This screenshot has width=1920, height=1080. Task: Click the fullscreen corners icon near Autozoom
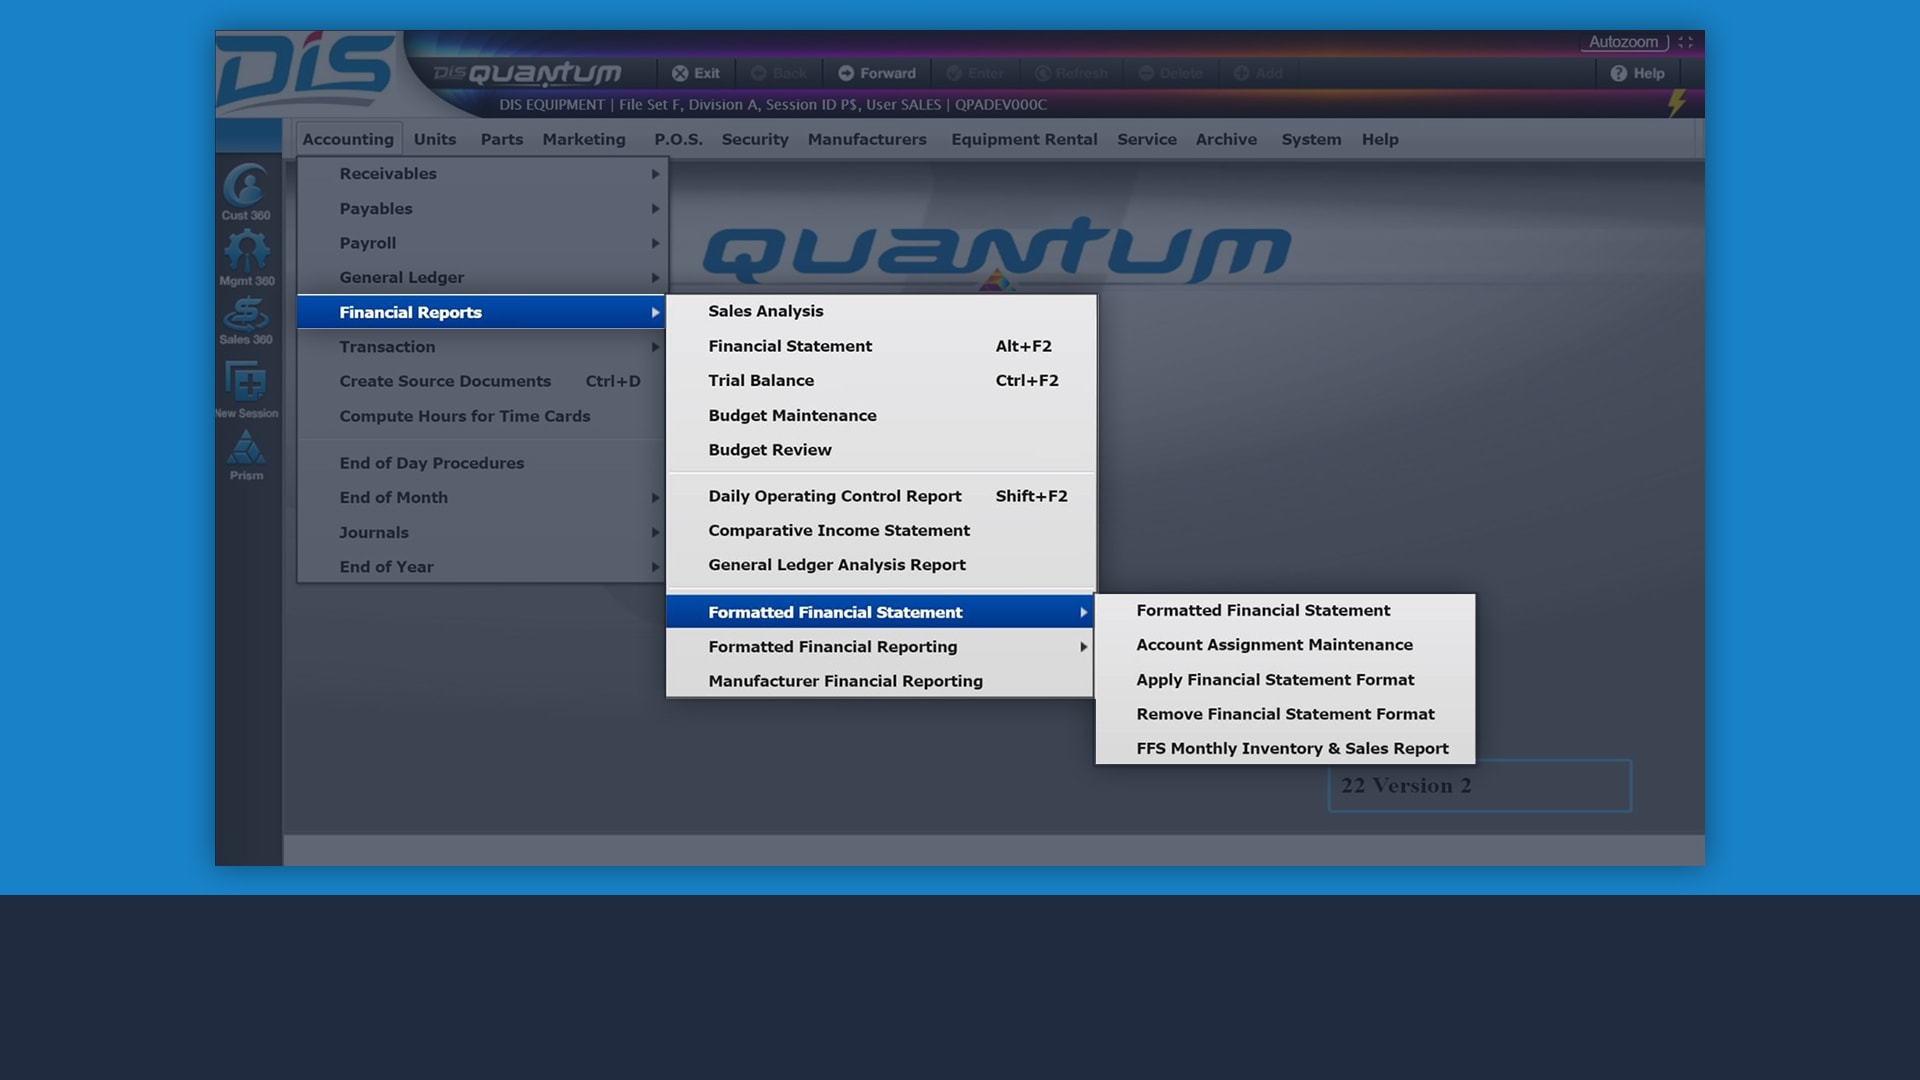[1686, 42]
